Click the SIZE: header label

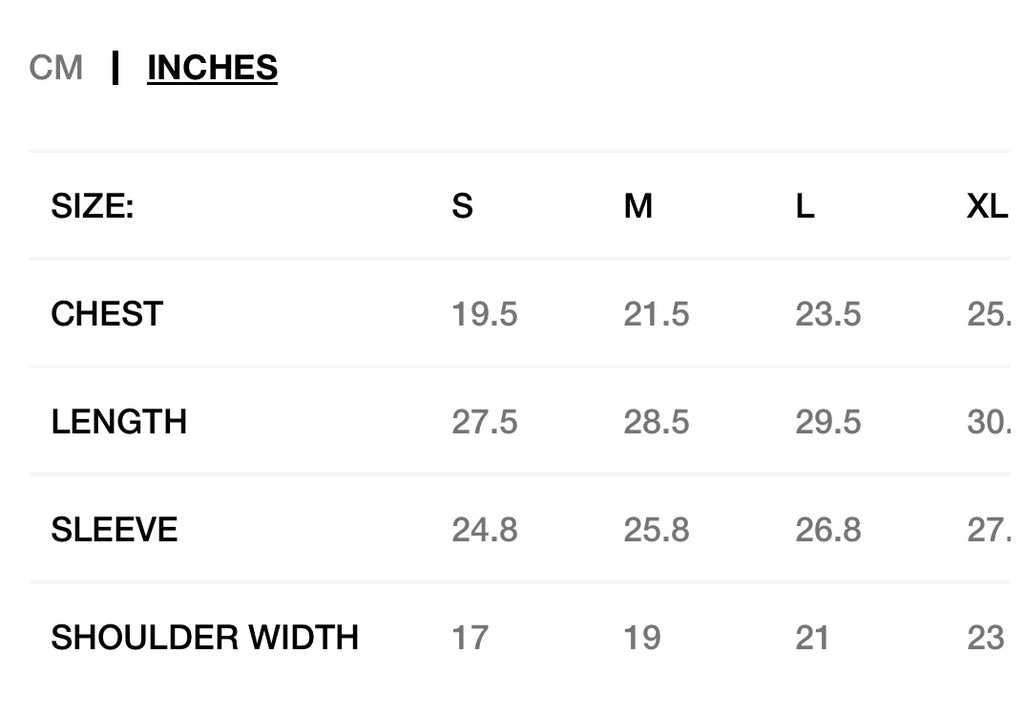pyautogui.click(x=92, y=207)
